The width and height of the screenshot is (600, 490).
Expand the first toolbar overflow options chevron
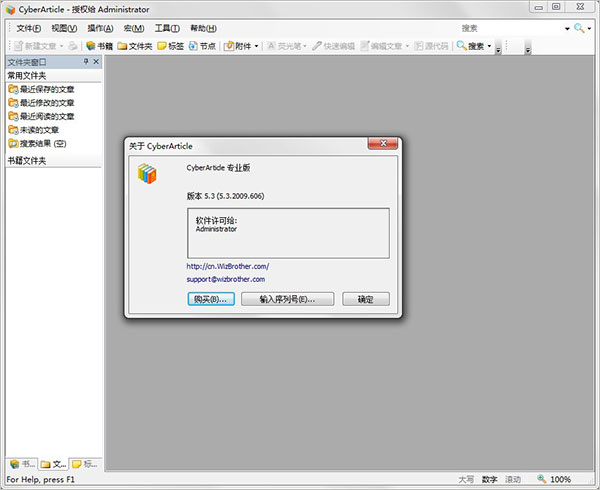coord(498,49)
